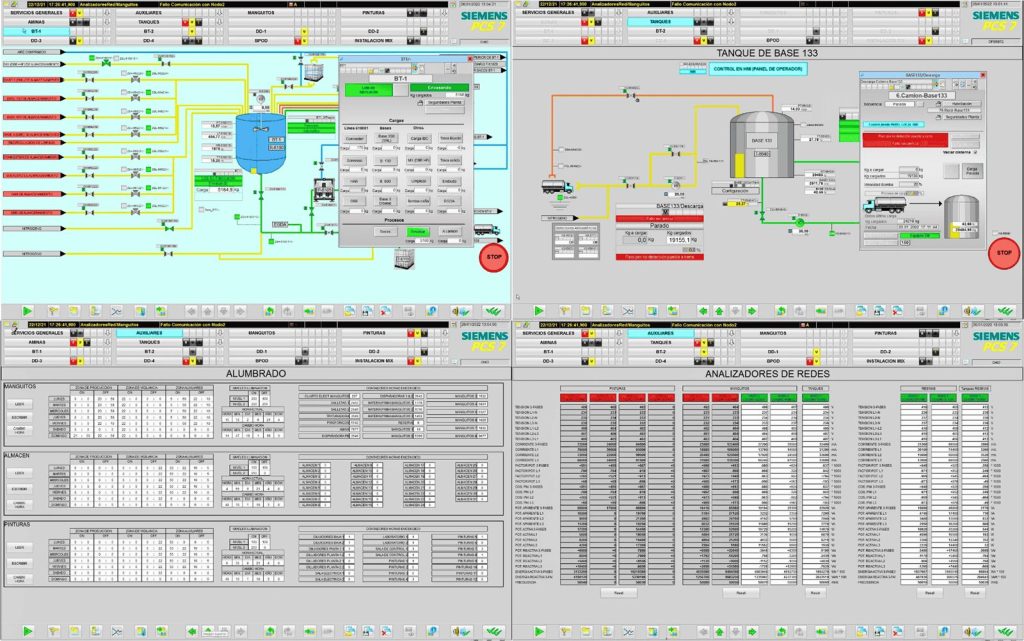Select BT-2 area in BT-1 screen navigation
Image resolution: width=1024 pixels, height=641 pixels.
click(149, 31)
